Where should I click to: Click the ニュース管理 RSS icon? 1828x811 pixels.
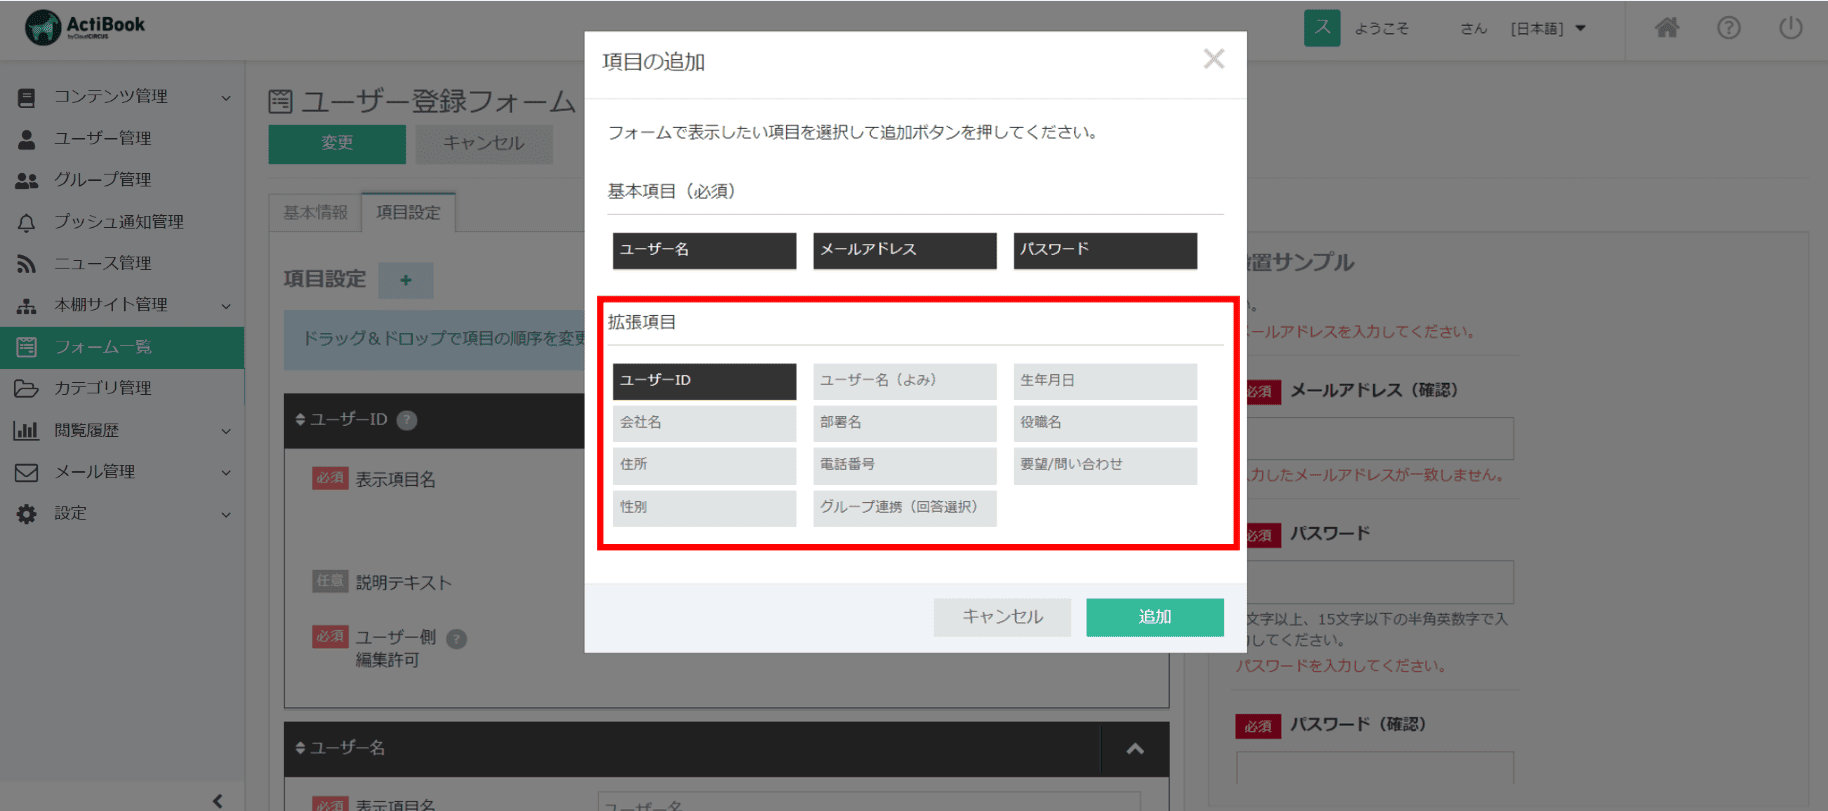tap(27, 264)
